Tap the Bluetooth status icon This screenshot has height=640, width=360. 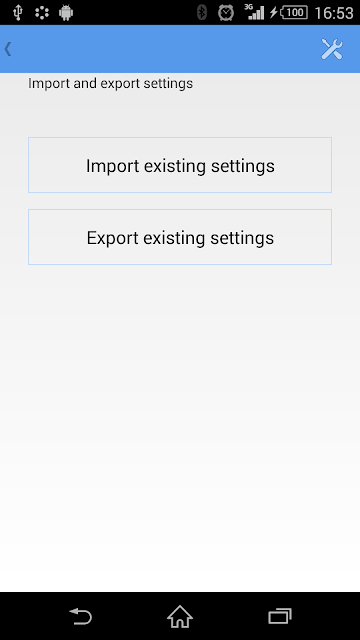point(202,13)
